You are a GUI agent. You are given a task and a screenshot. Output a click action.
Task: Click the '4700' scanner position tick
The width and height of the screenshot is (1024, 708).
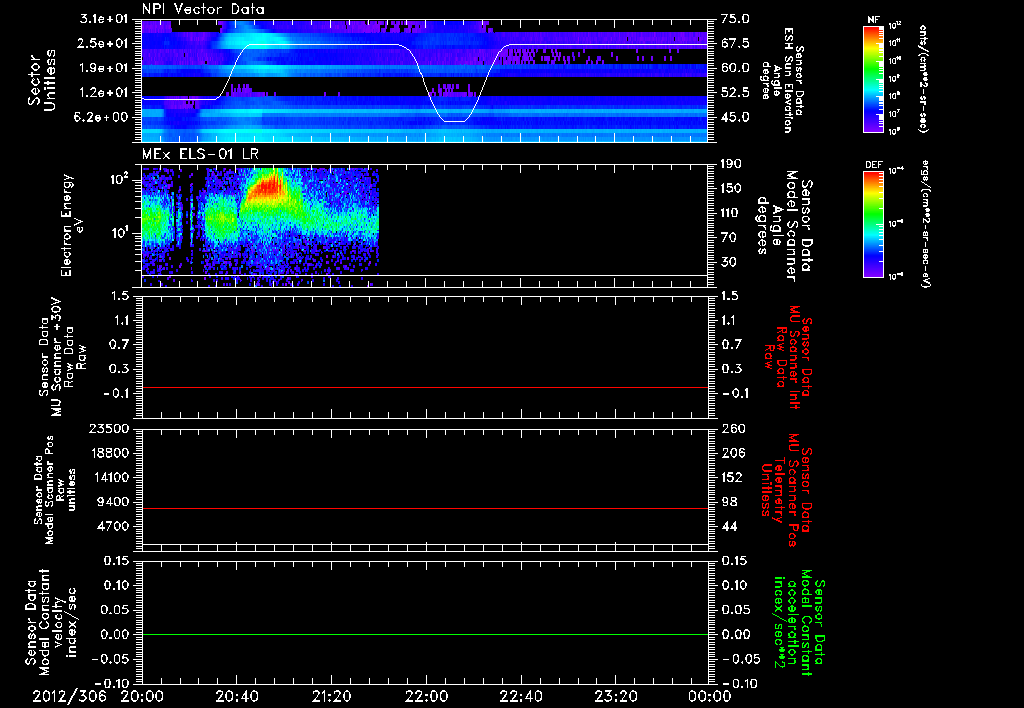pyautogui.click(x=115, y=526)
